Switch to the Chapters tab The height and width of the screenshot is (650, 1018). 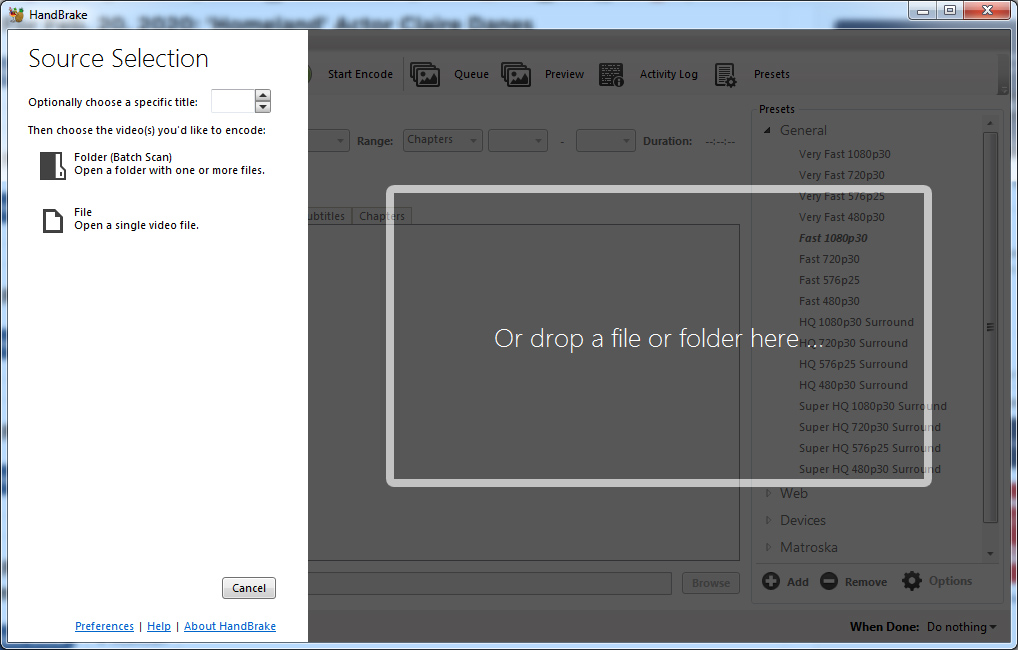point(381,215)
